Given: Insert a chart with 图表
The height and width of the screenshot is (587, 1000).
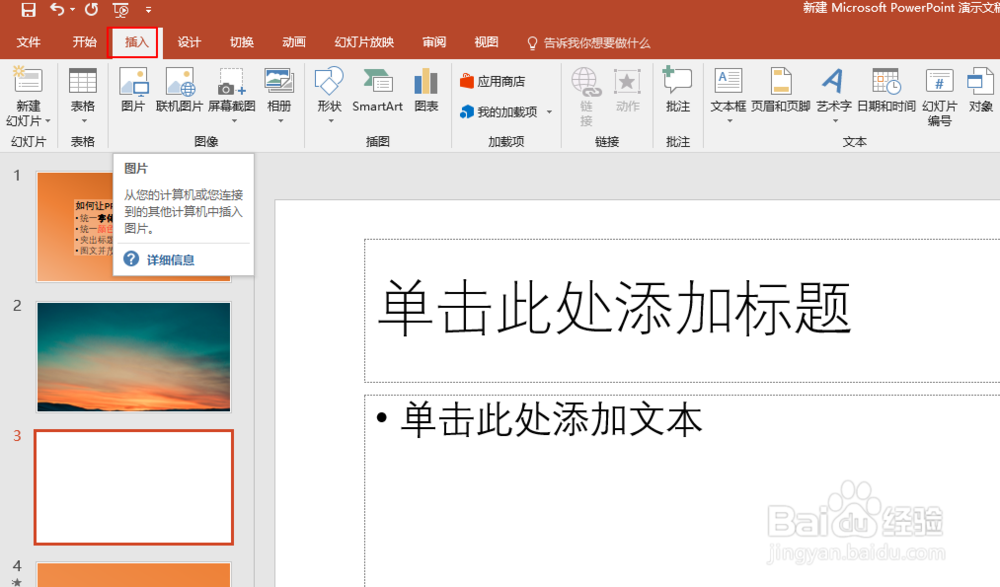Looking at the screenshot, I should point(426,89).
